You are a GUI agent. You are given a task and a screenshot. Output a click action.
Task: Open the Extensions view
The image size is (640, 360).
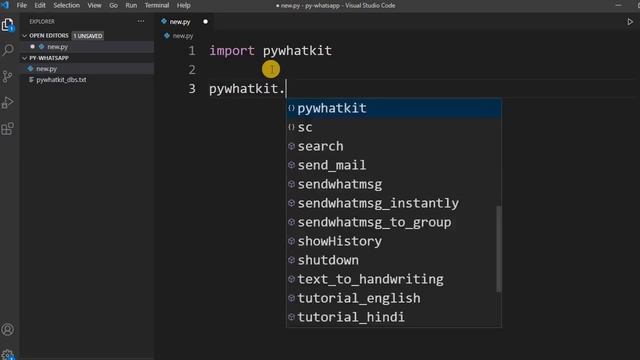click(8, 129)
